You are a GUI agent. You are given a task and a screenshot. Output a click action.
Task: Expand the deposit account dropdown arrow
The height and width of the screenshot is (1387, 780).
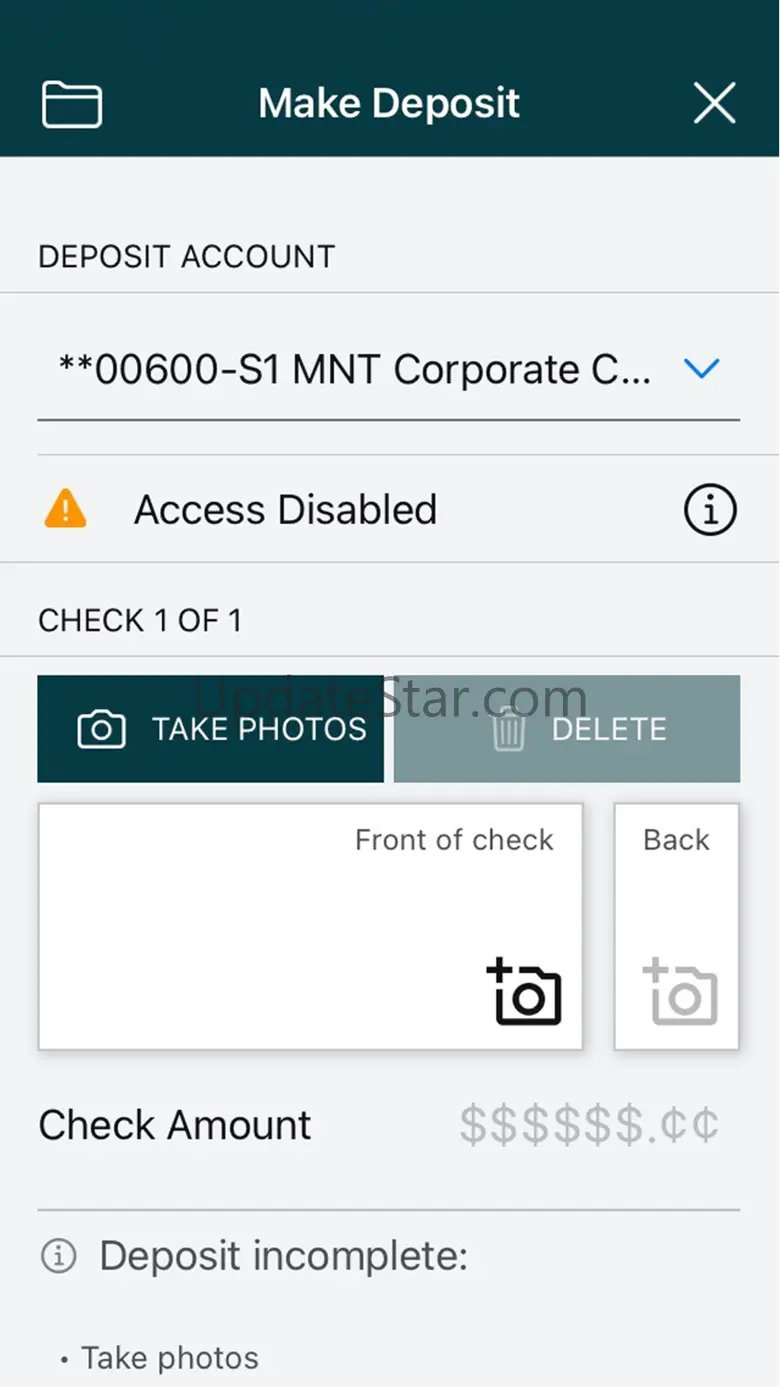click(702, 369)
